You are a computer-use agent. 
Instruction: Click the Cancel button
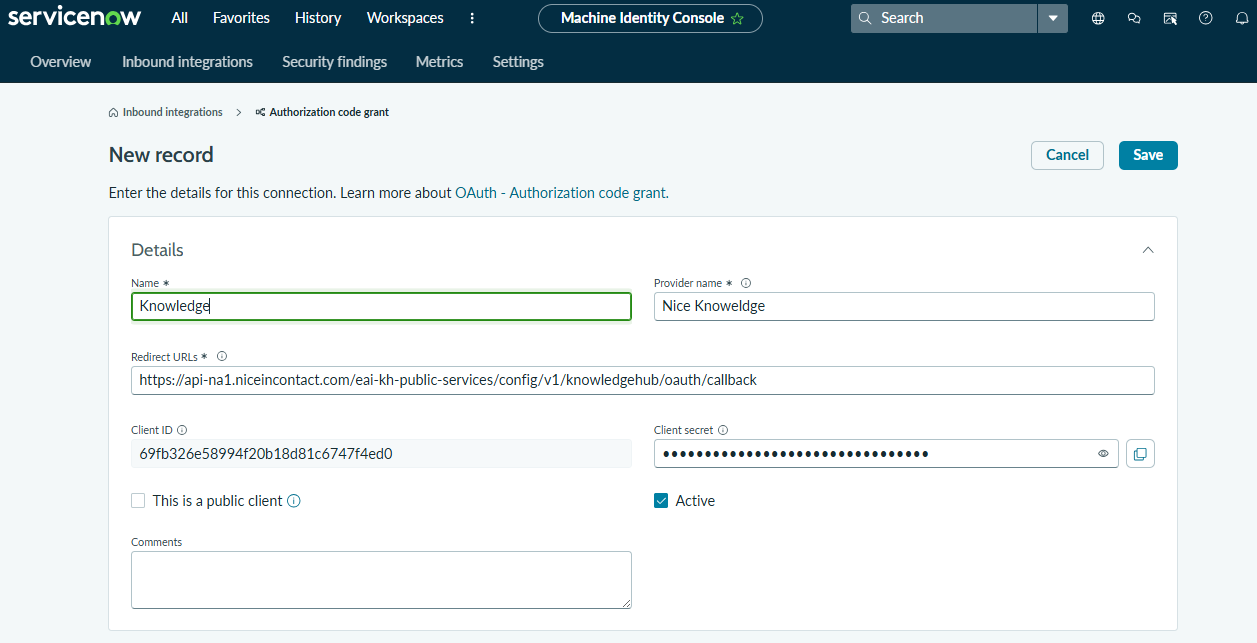(1067, 155)
